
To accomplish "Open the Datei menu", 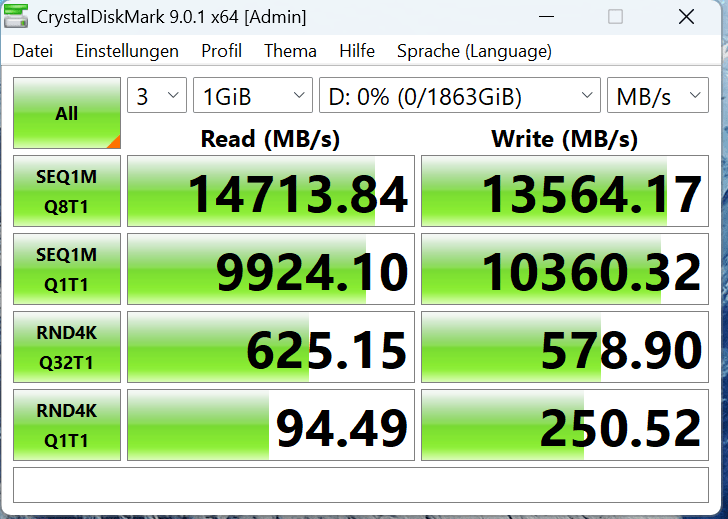I will coord(32,51).
